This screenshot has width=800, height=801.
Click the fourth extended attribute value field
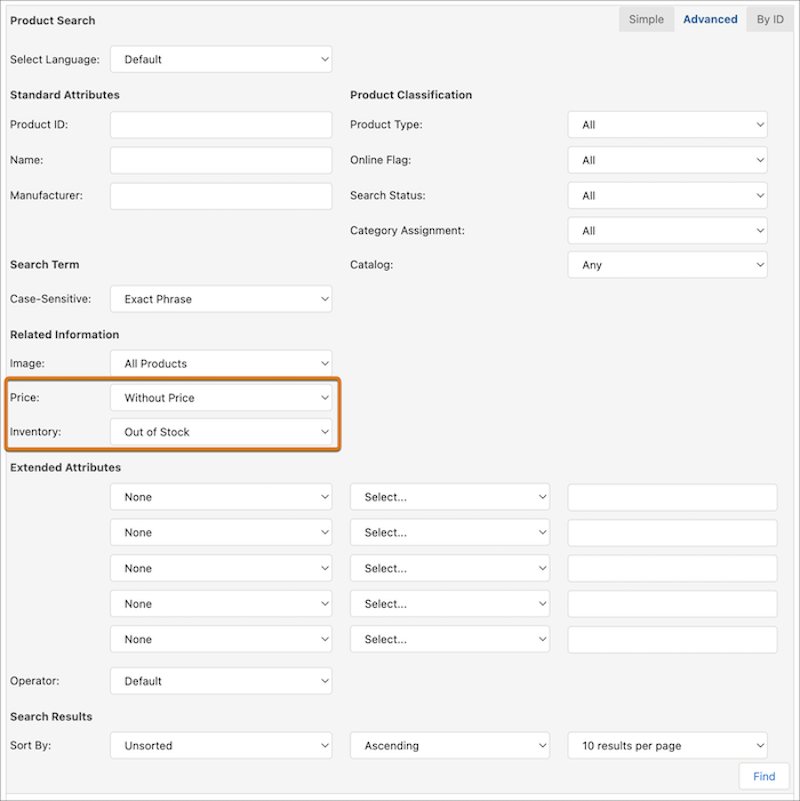pos(672,604)
